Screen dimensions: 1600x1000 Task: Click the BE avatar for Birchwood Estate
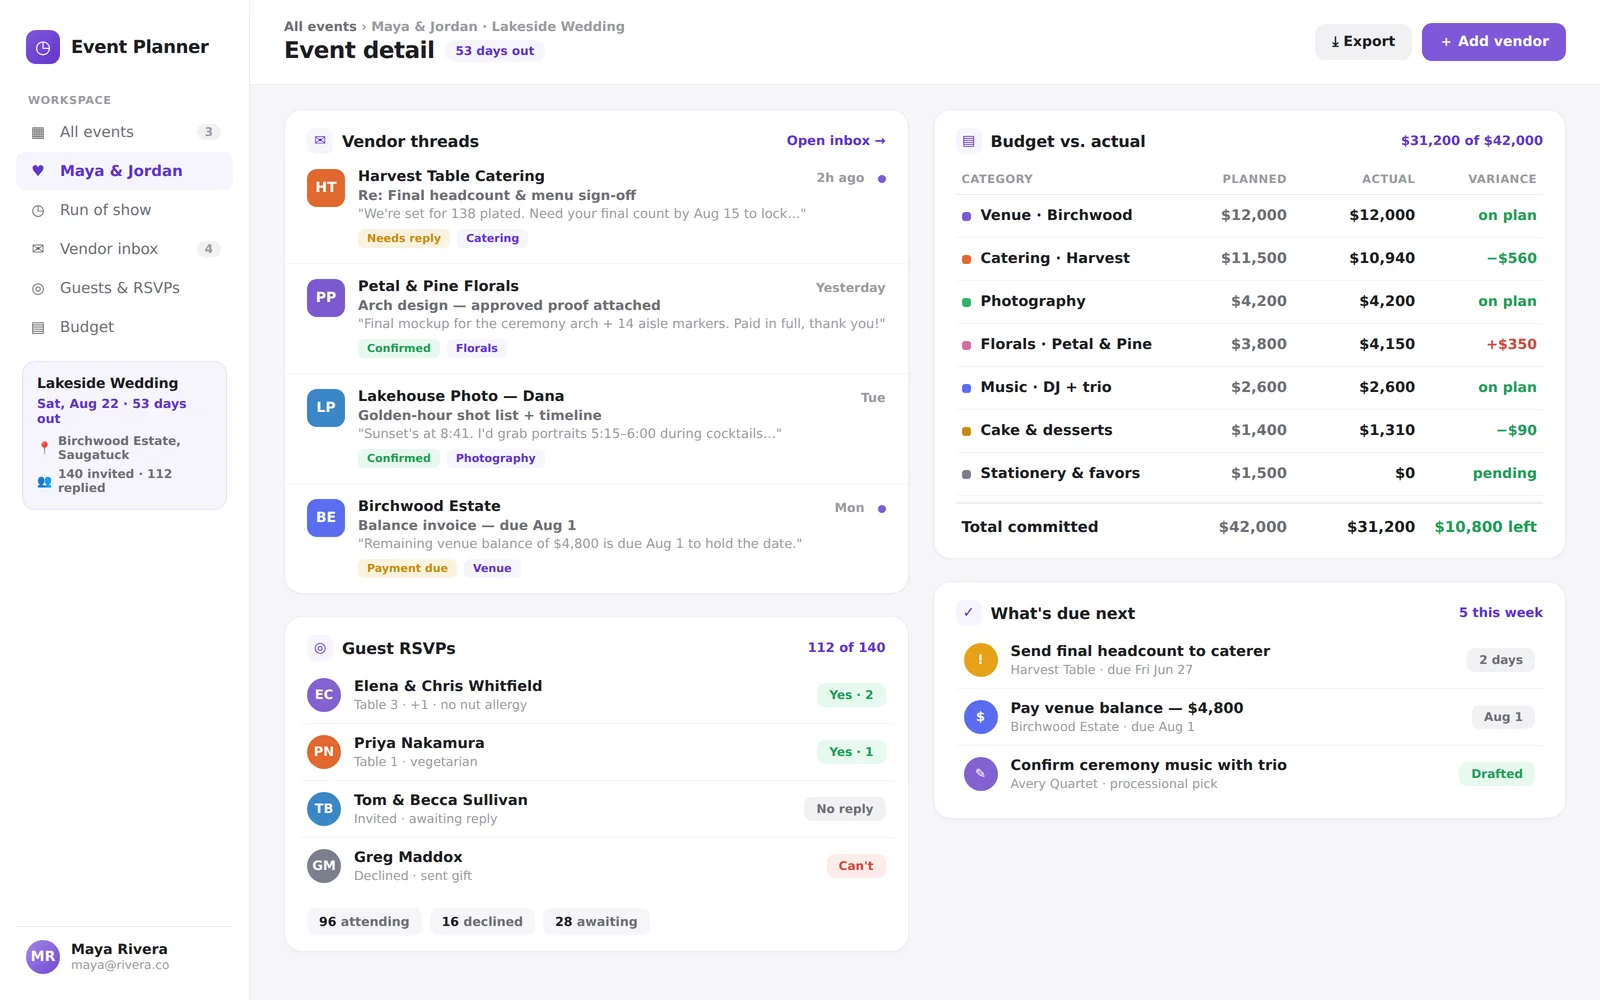pyautogui.click(x=326, y=517)
